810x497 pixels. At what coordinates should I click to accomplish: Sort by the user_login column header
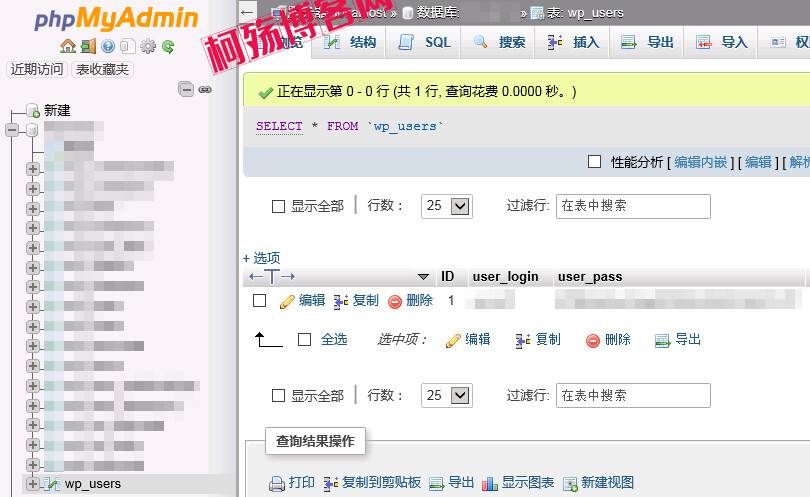click(505, 277)
